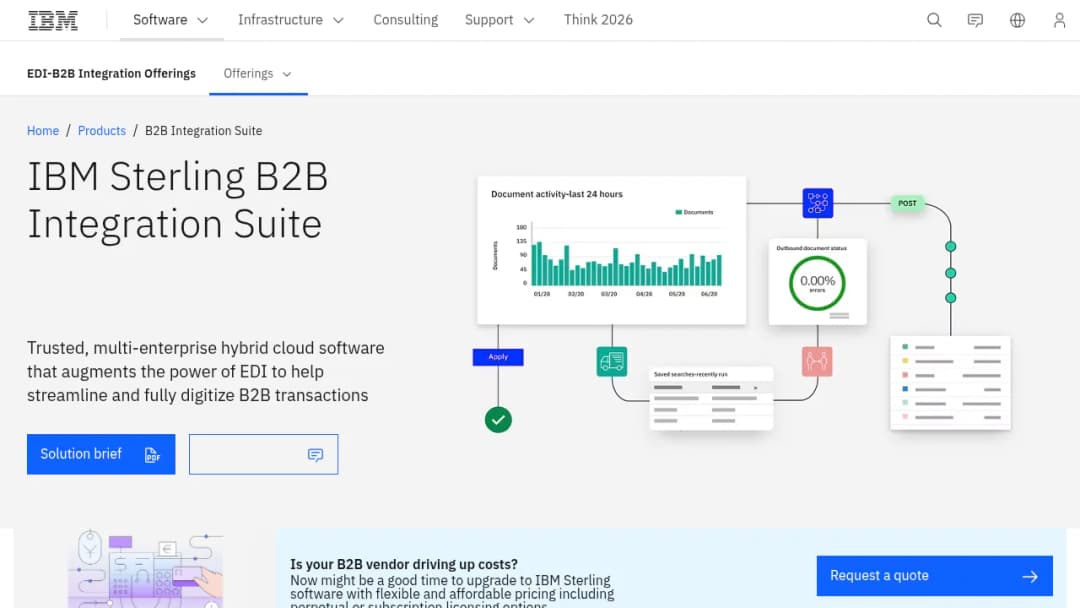Click the PDF icon on Solution brief
This screenshot has width=1080, height=608.
152,454
